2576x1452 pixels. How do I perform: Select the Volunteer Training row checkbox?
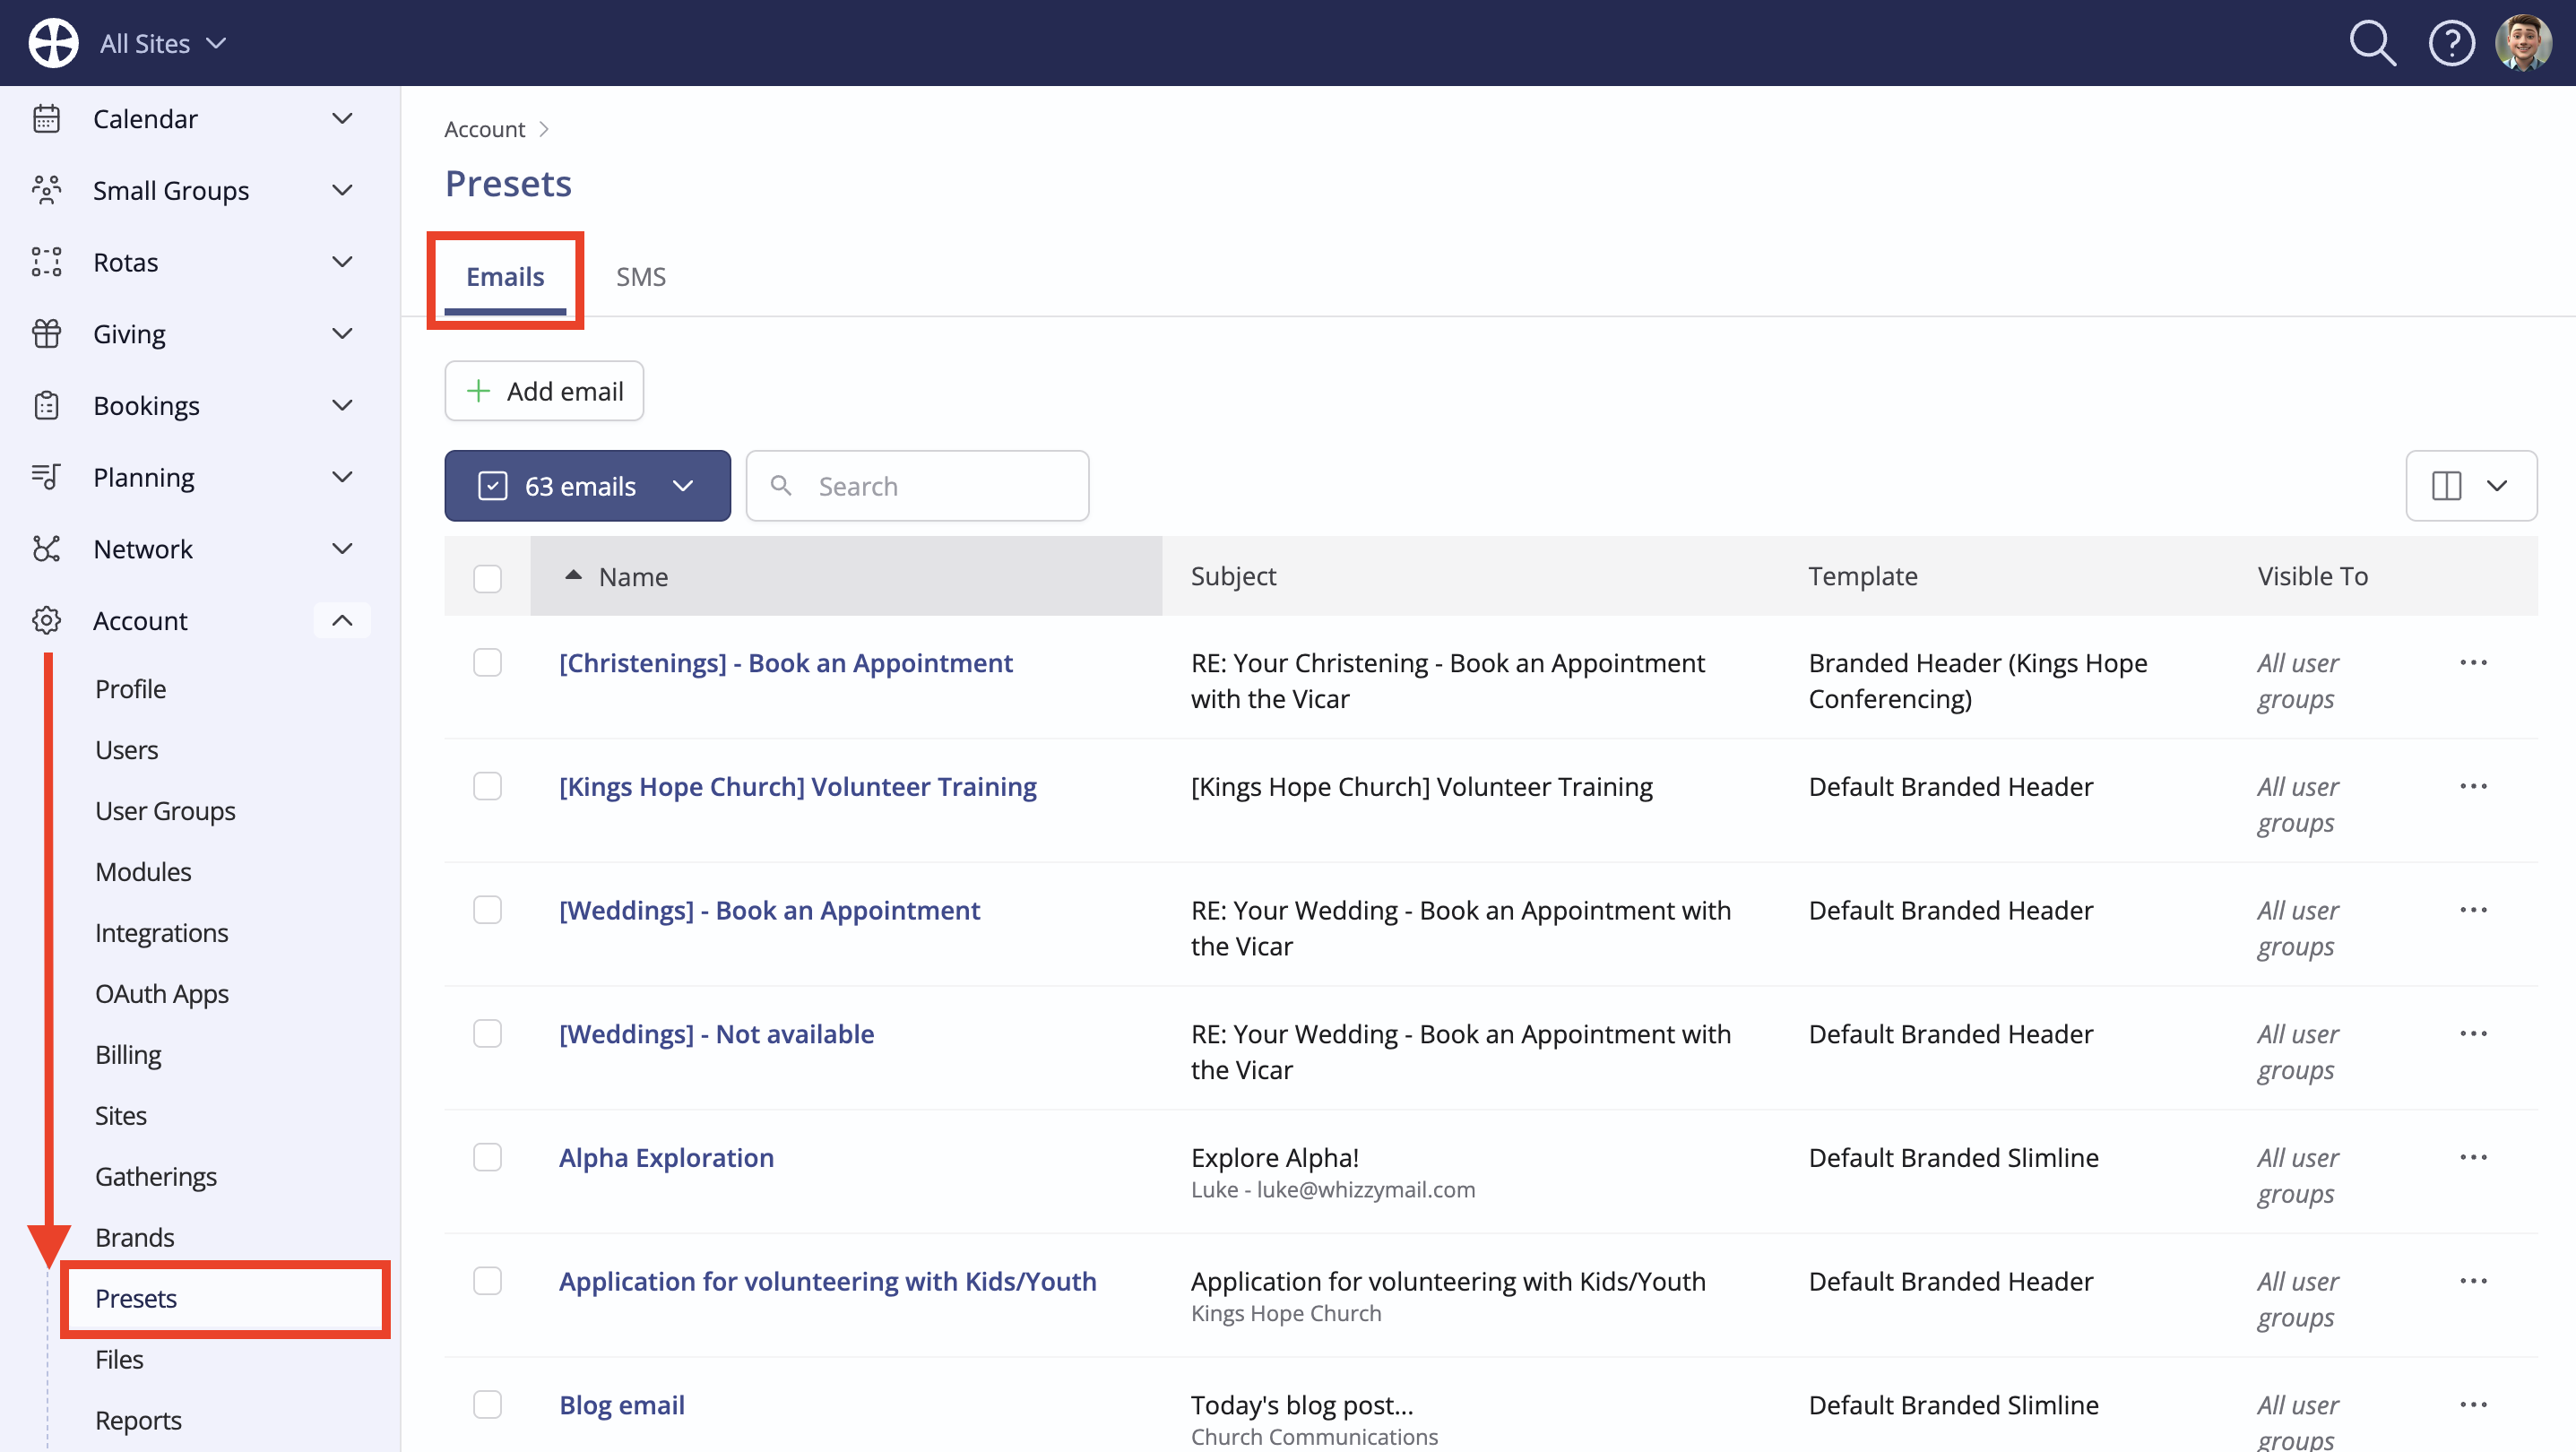[487, 787]
